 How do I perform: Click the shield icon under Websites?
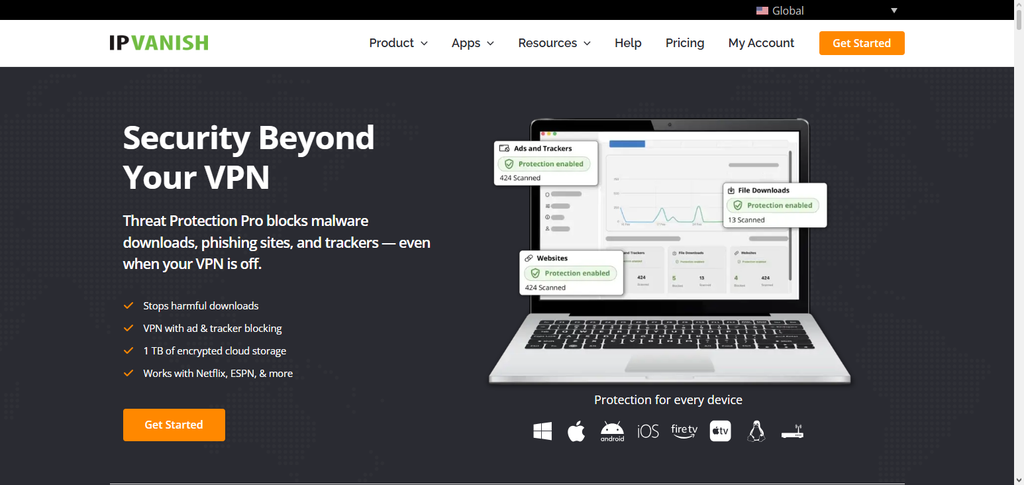(x=535, y=273)
